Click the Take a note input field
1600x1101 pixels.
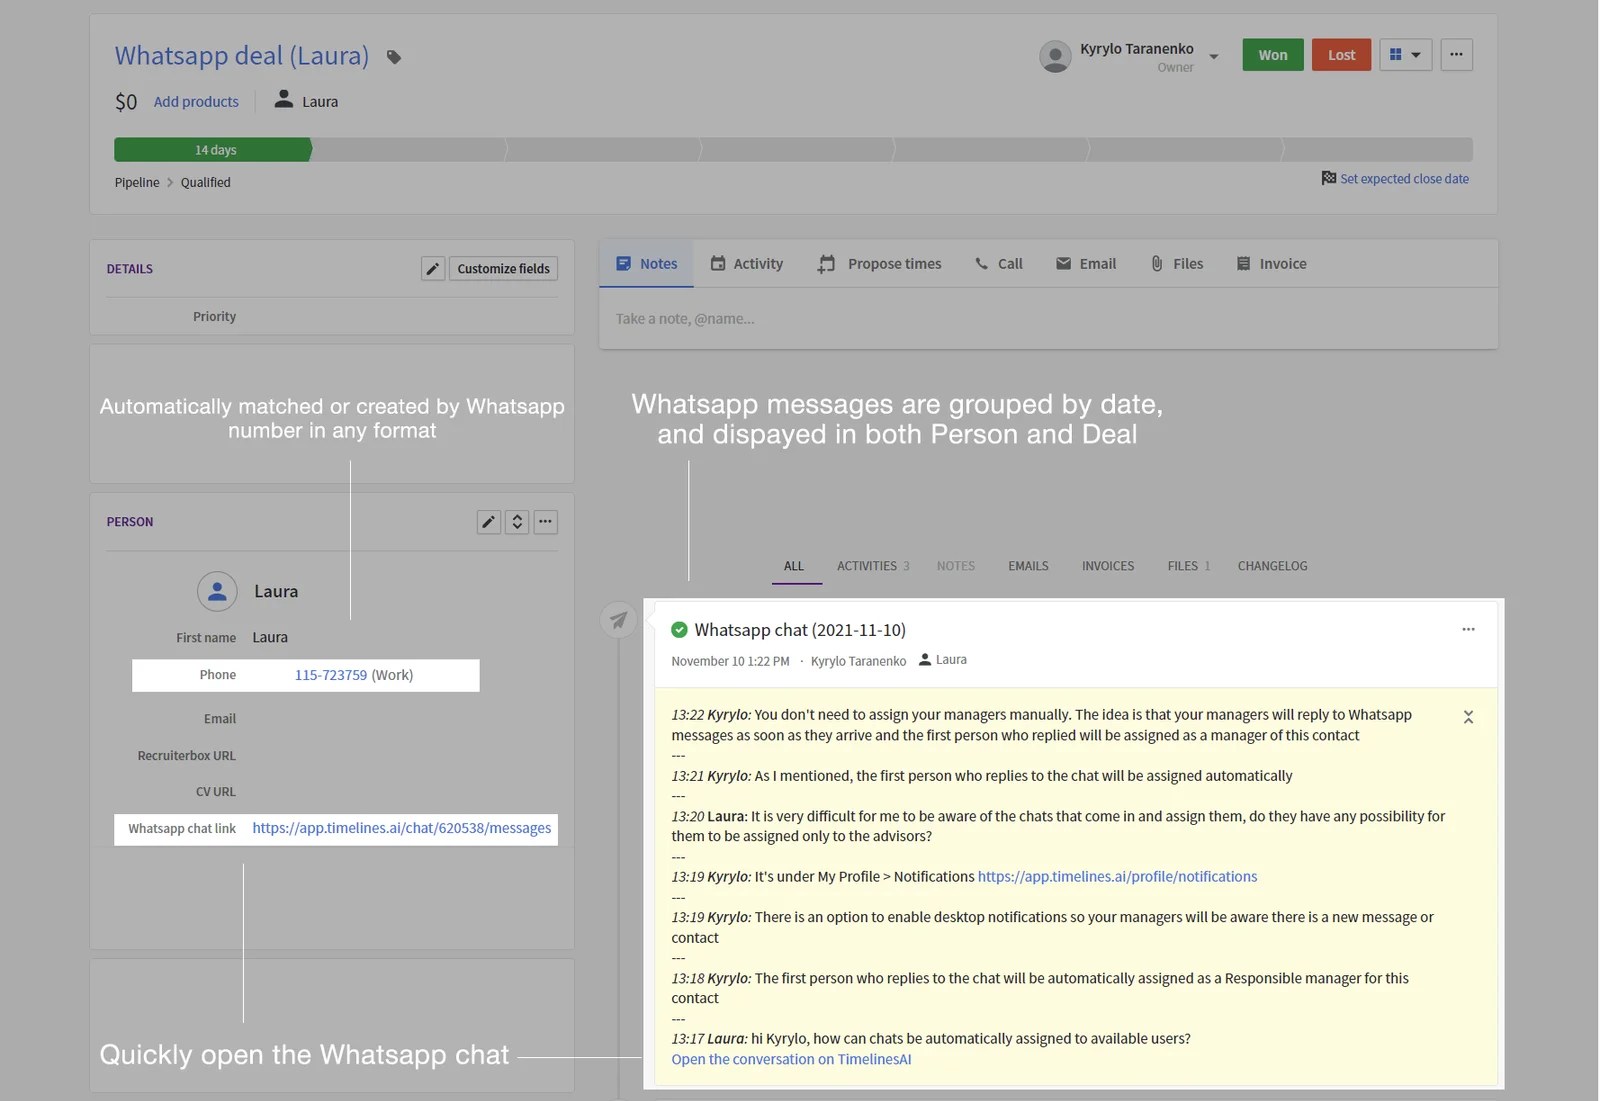tap(1048, 319)
